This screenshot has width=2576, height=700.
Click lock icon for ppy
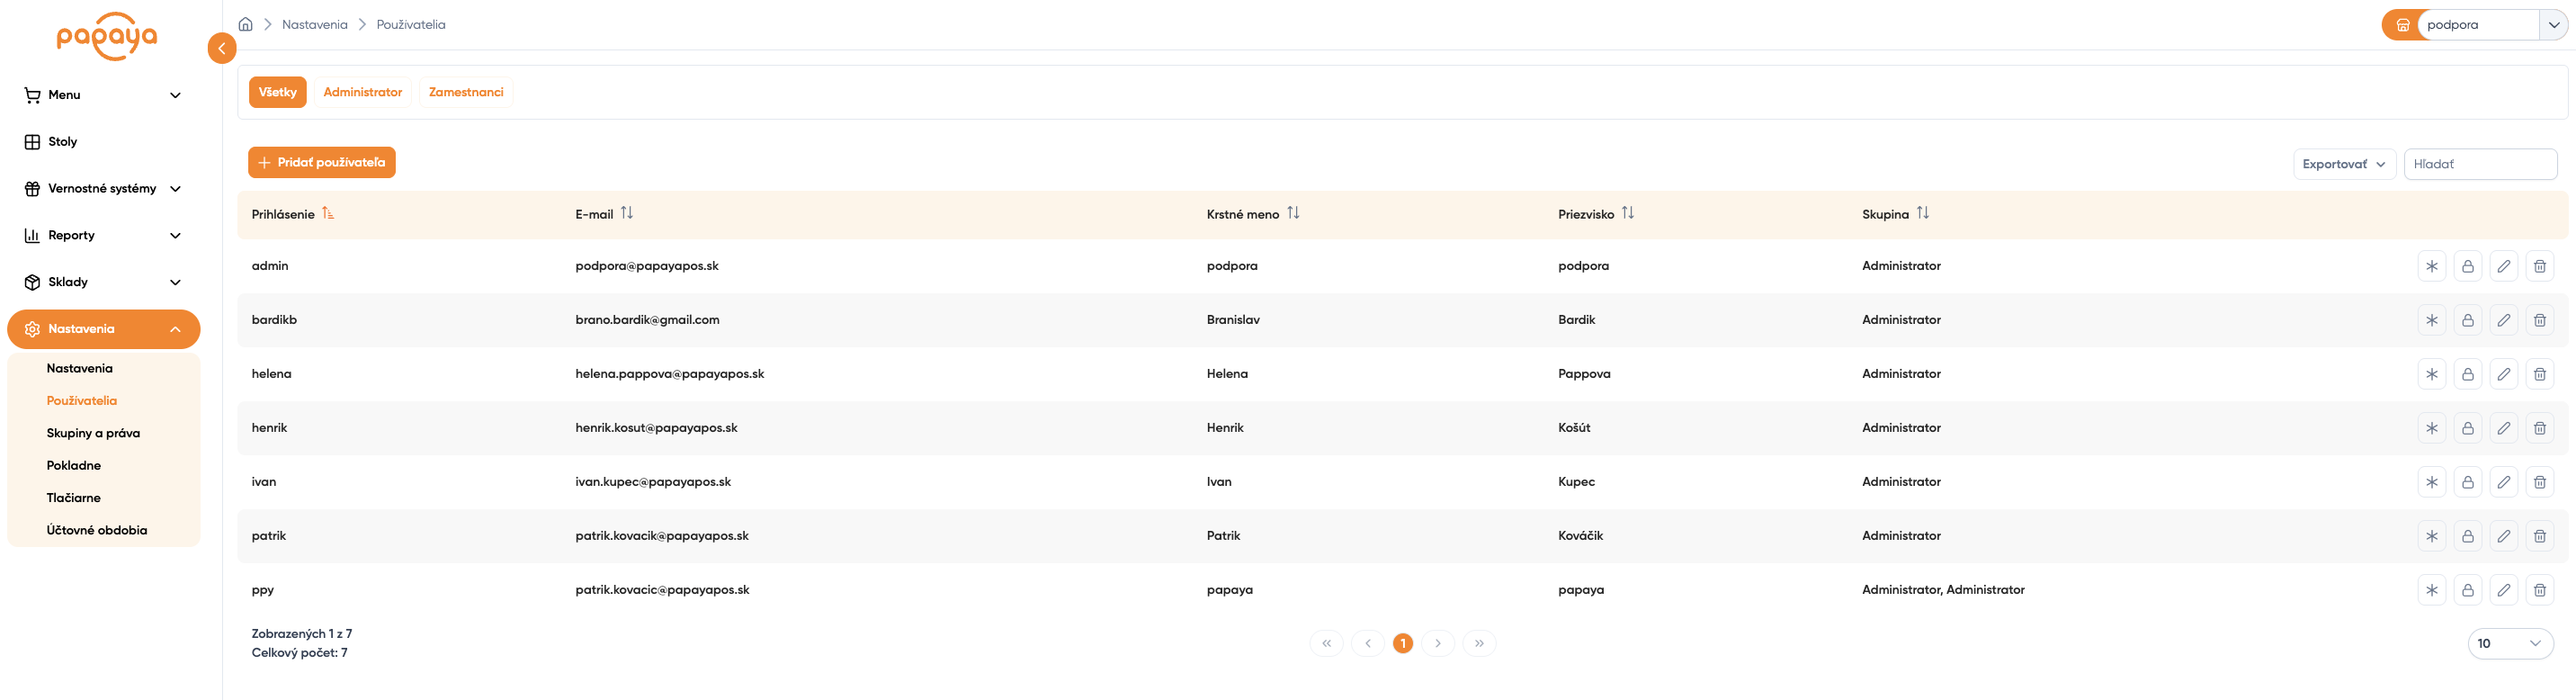click(2467, 590)
